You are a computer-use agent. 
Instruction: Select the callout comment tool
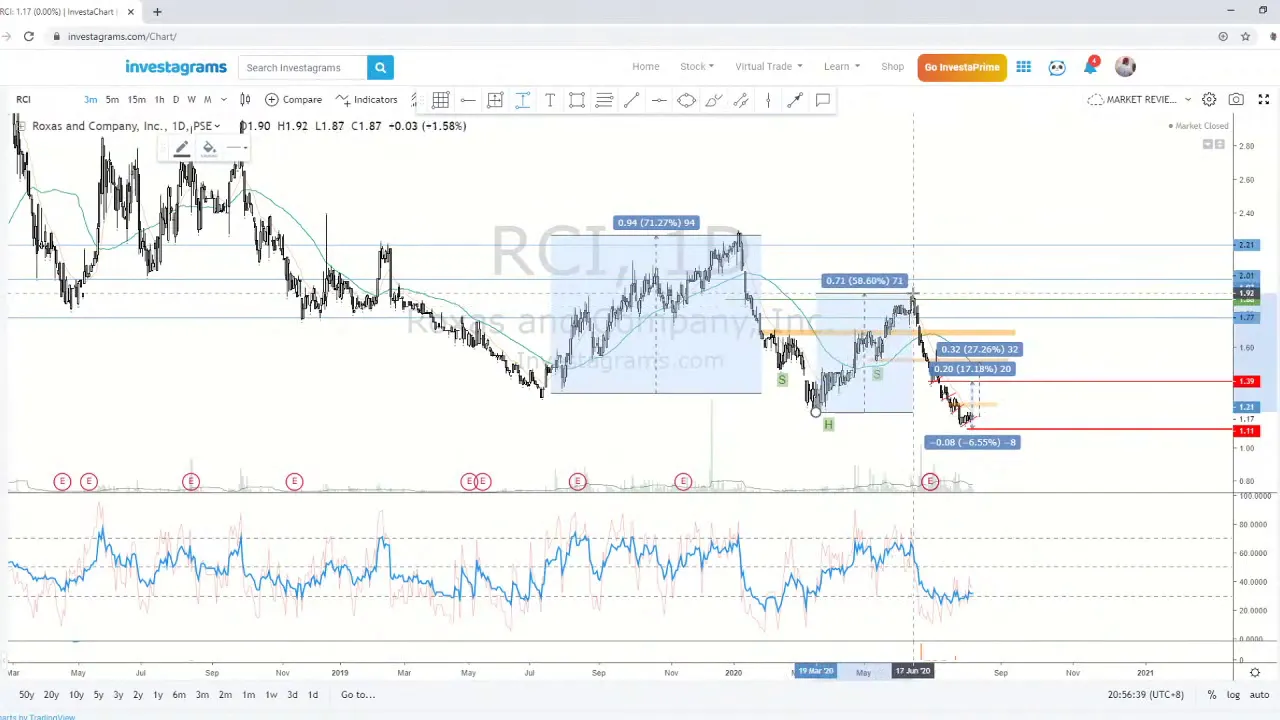tap(823, 100)
